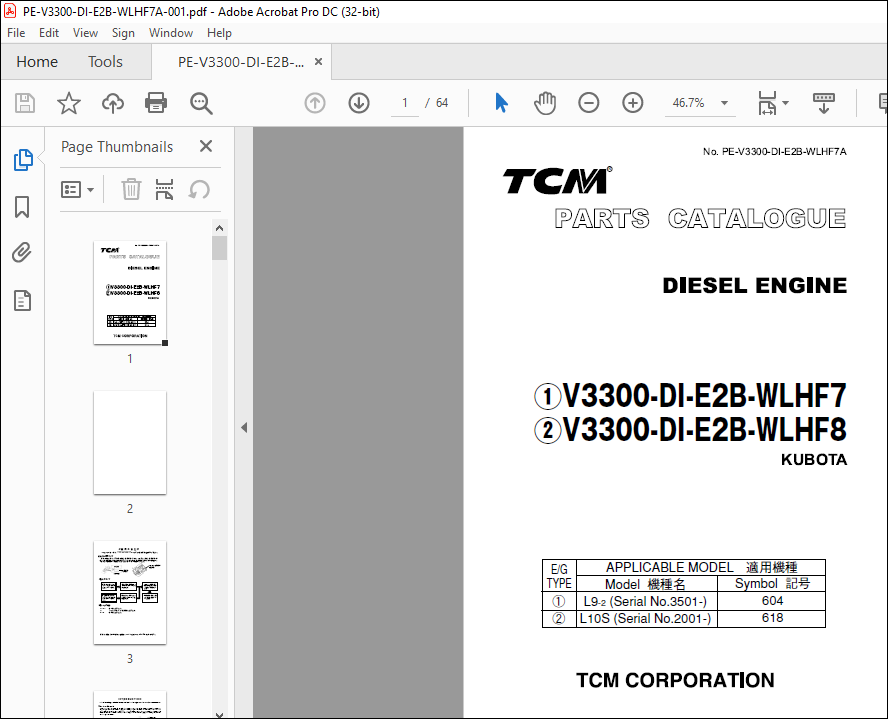Switch to the Home tab
This screenshot has height=719, width=888.
click(37, 62)
